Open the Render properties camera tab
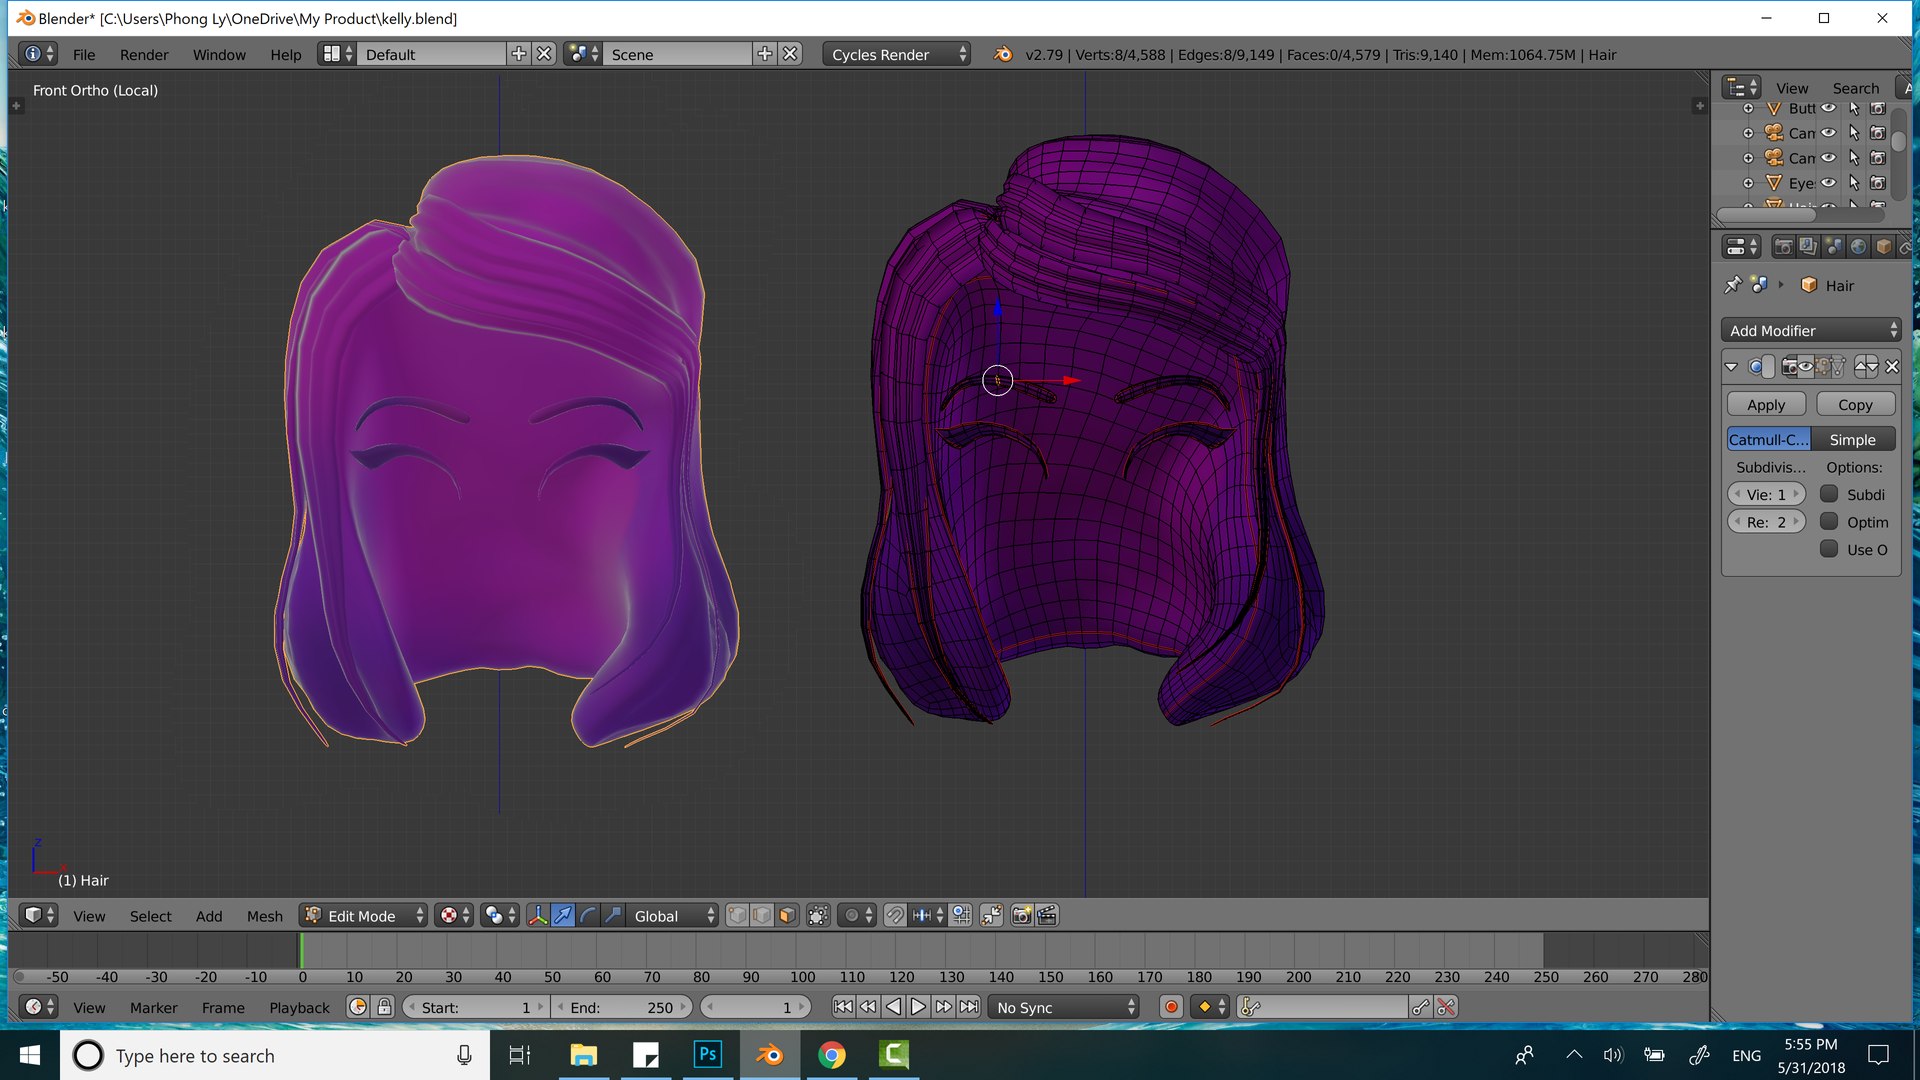Screen dimensions: 1920x1080 pos(1783,247)
